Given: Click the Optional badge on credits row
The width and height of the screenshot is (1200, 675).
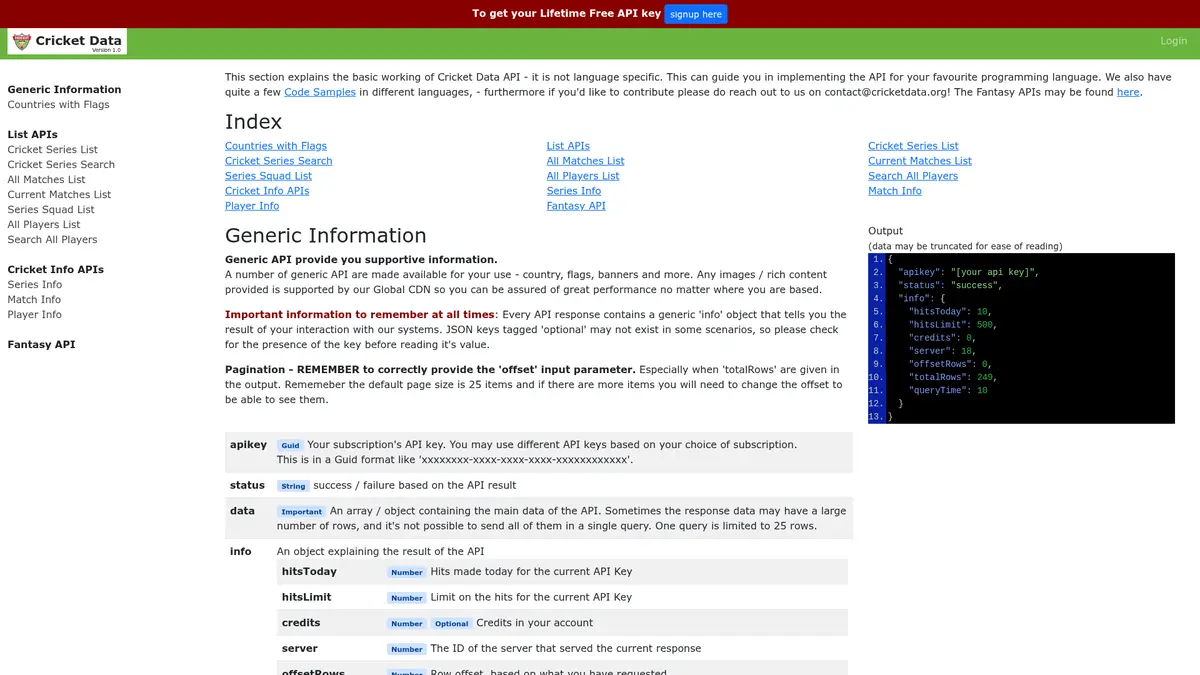Looking at the screenshot, I should [452, 624].
